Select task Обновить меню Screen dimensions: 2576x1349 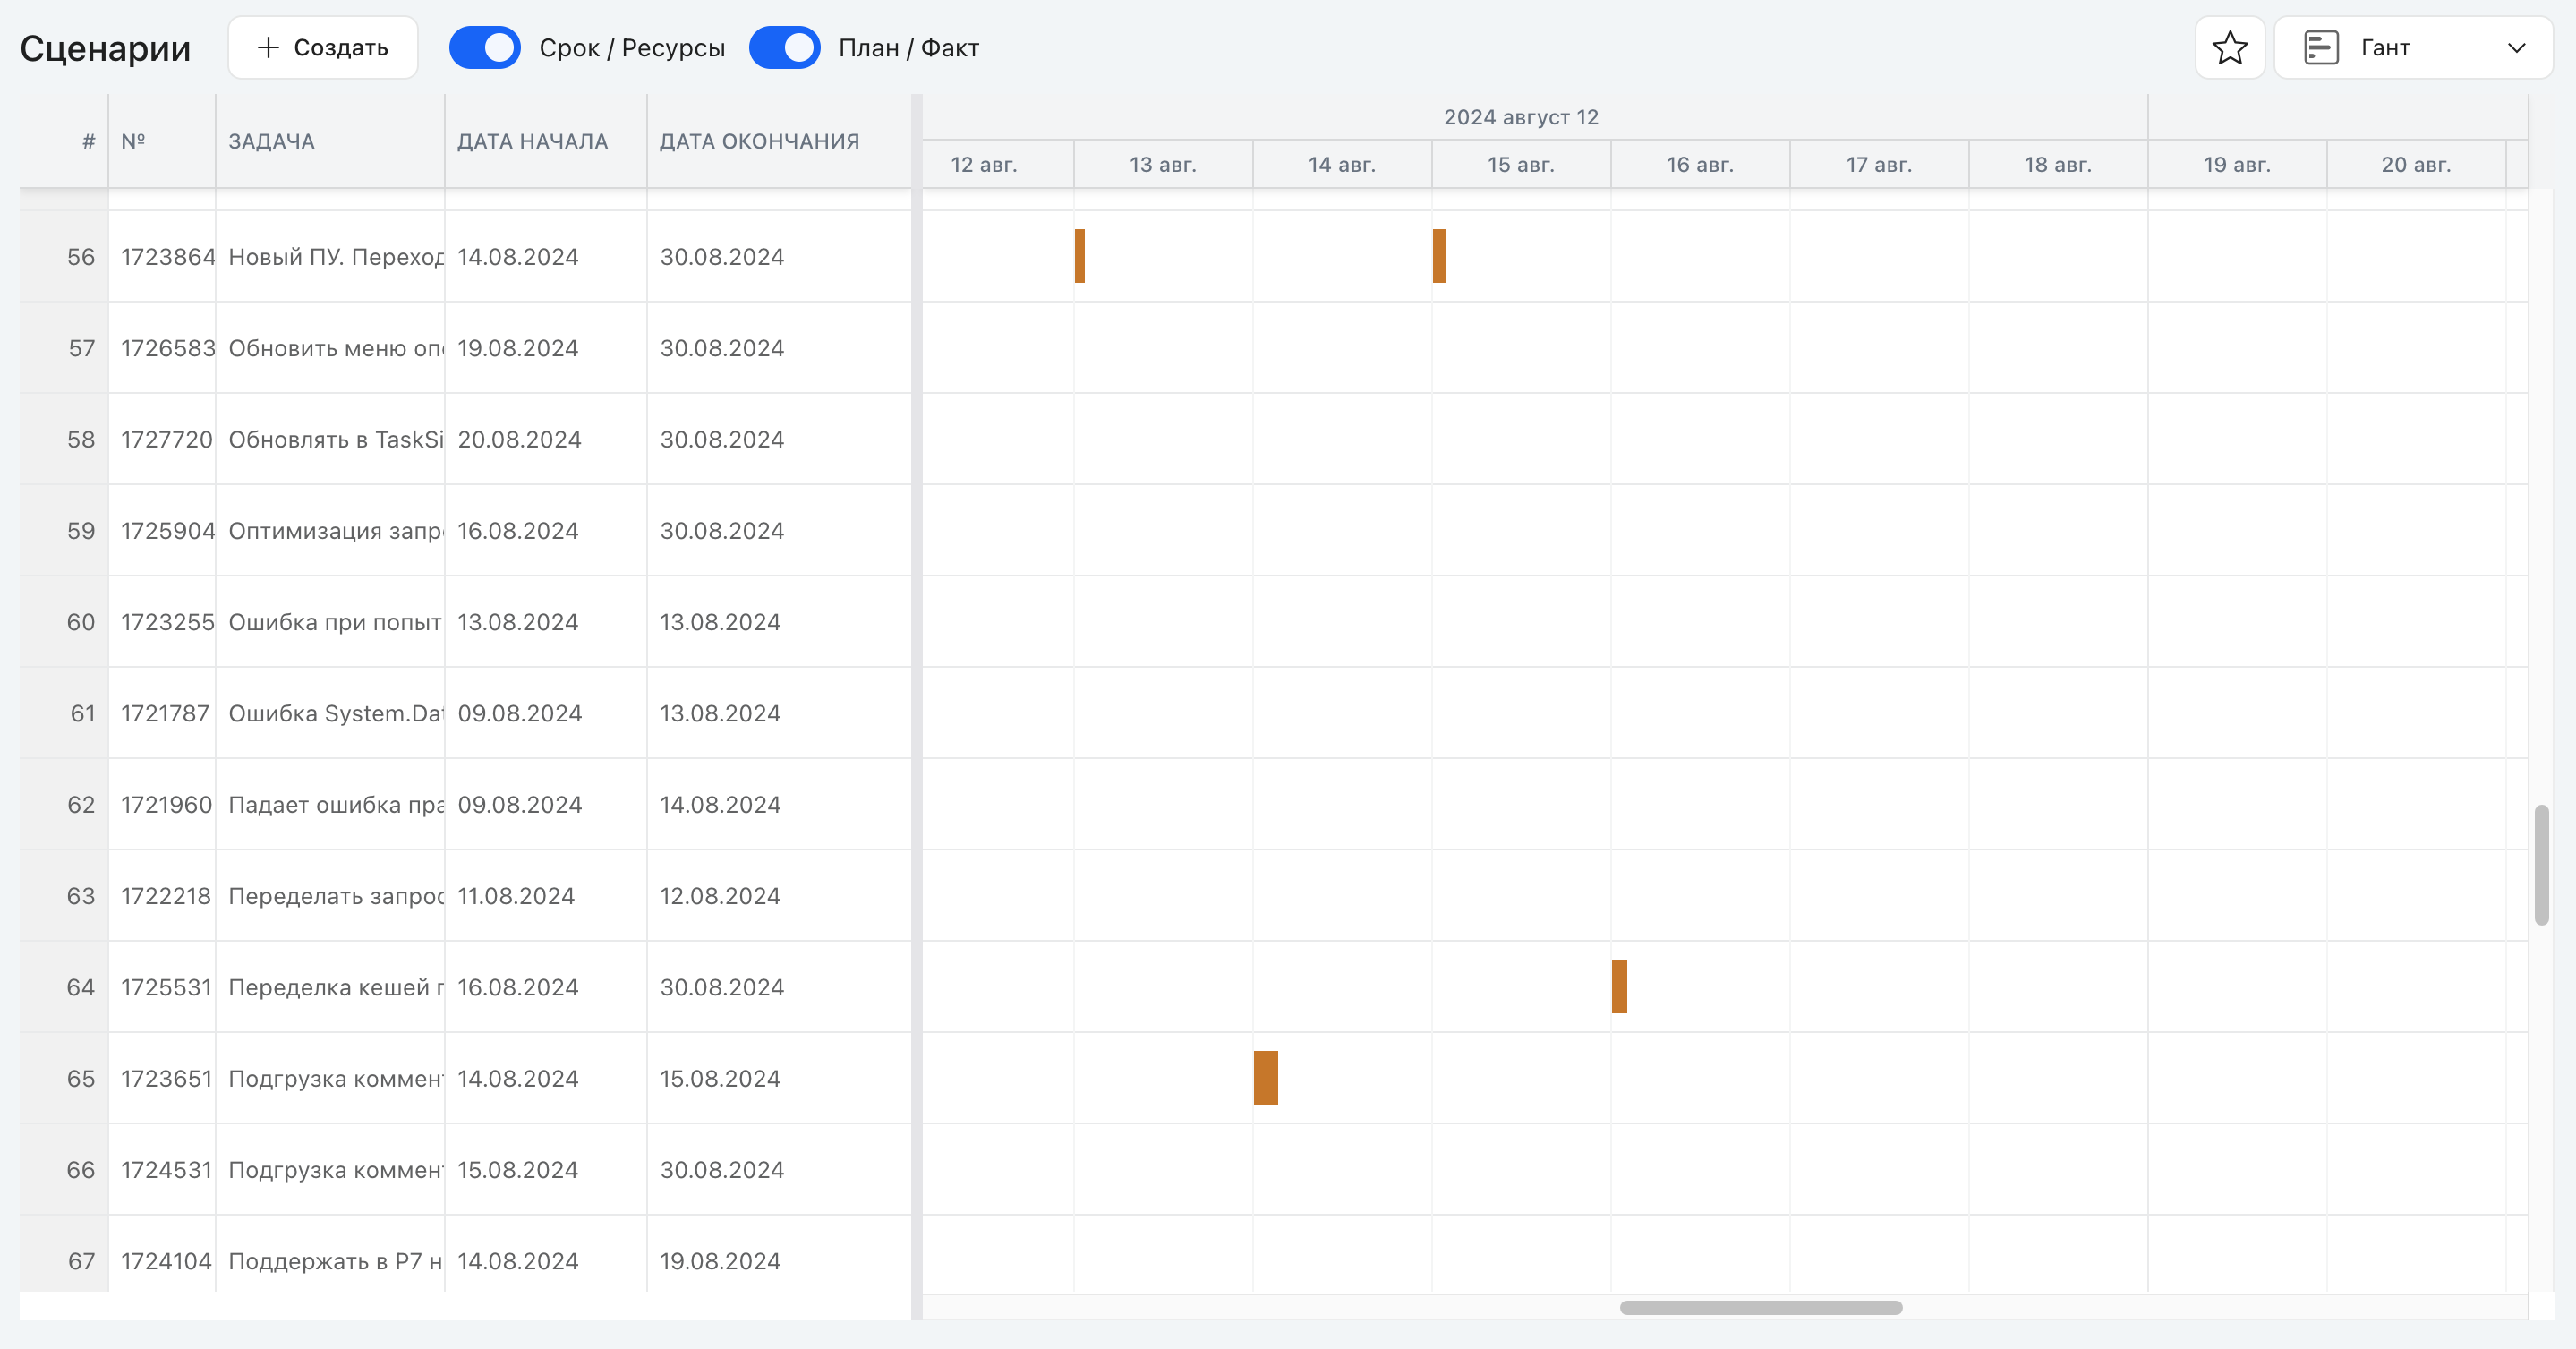click(336, 348)
